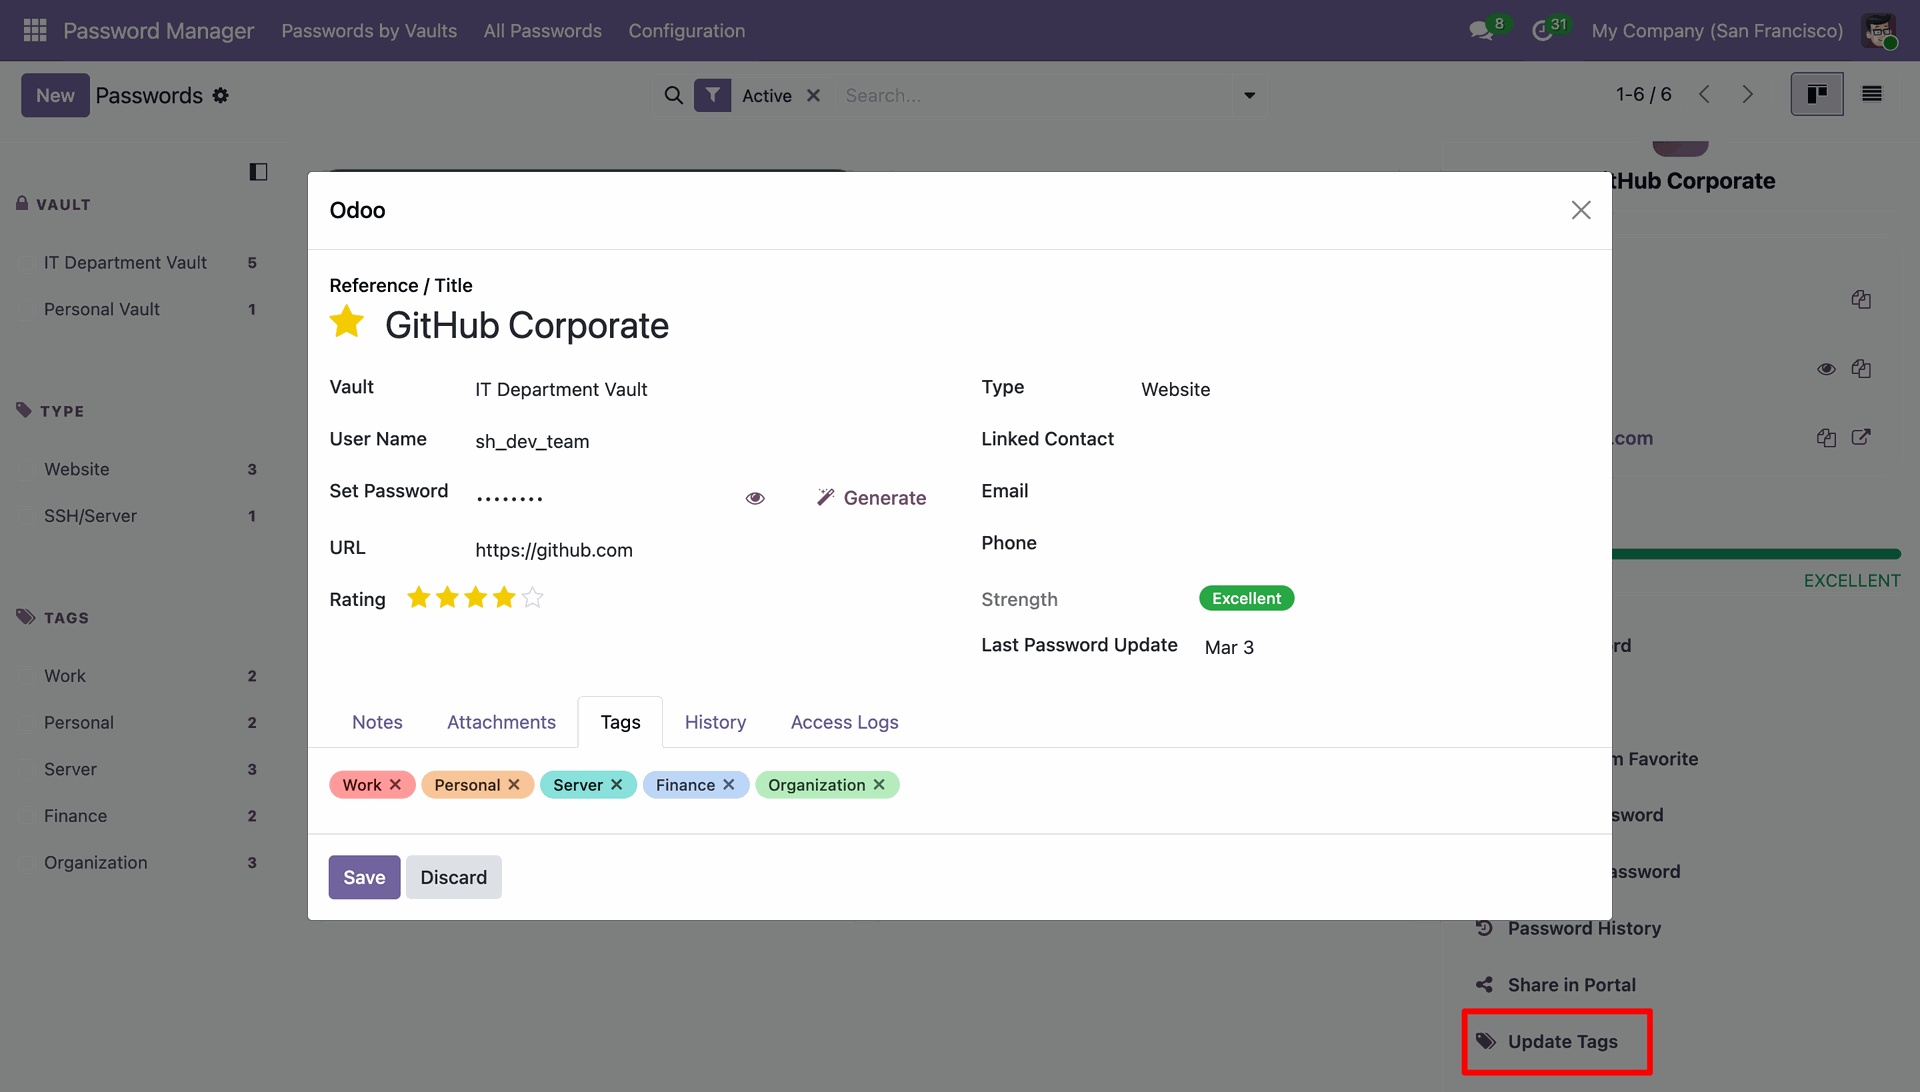This screenshot has height=1092, width=1920.
Task: Expand the search options dropdown
Action: point(1249,95)
